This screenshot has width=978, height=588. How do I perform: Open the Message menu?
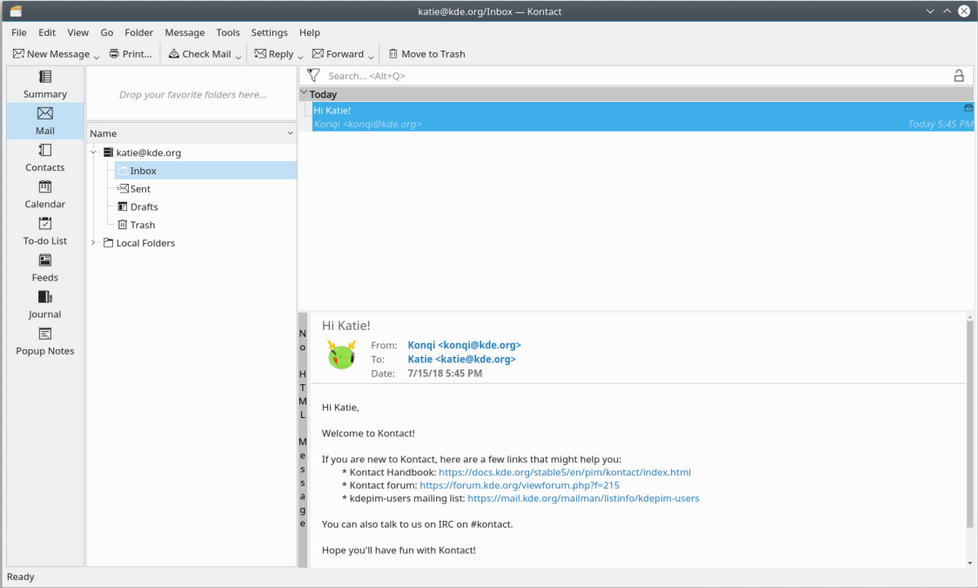(x=185, y=32)
